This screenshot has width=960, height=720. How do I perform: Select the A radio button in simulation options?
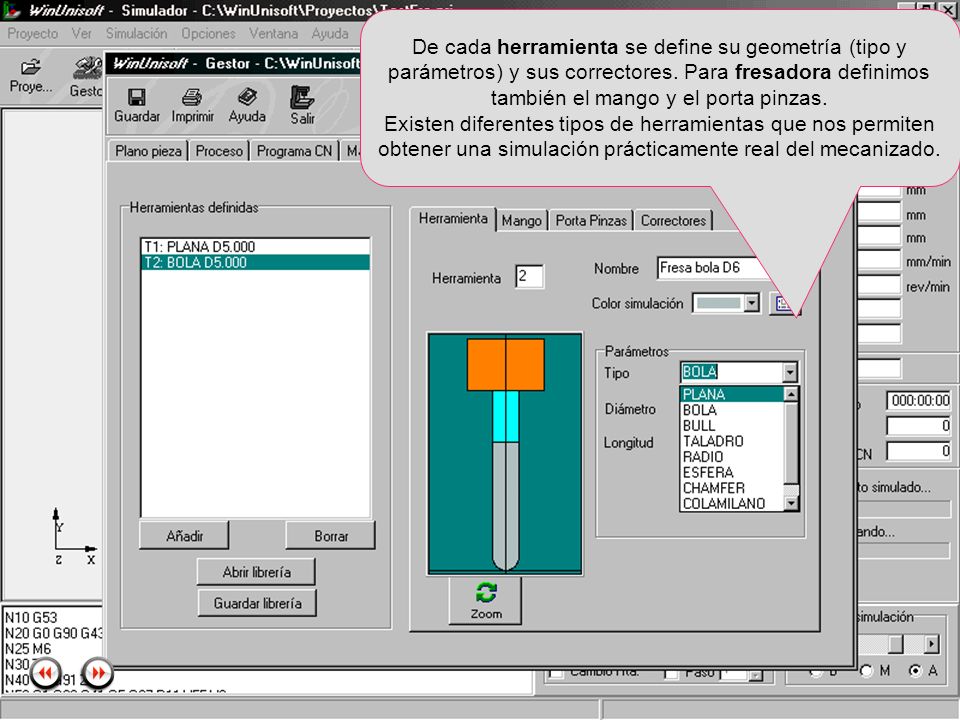point(915,671)
